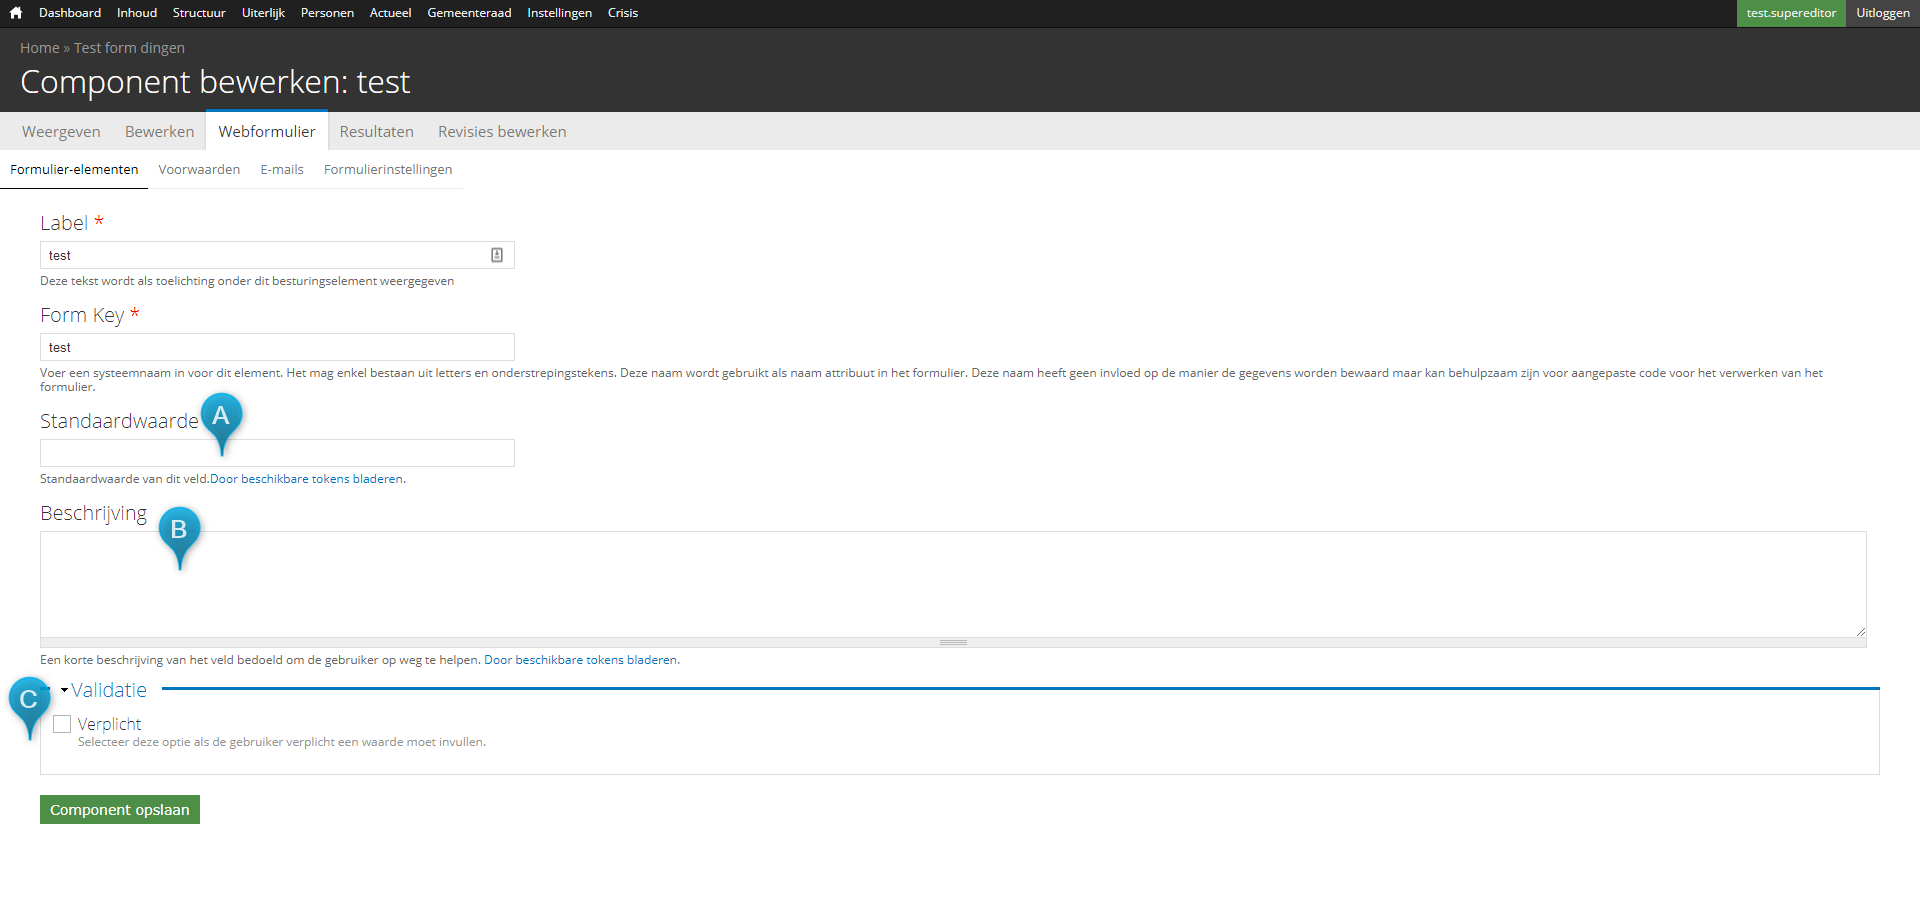Viewport: 1920px width, 912px height.
Task: Click the blue marker pin labeled B
Action: pyautogui.click(x=179, y=532)
